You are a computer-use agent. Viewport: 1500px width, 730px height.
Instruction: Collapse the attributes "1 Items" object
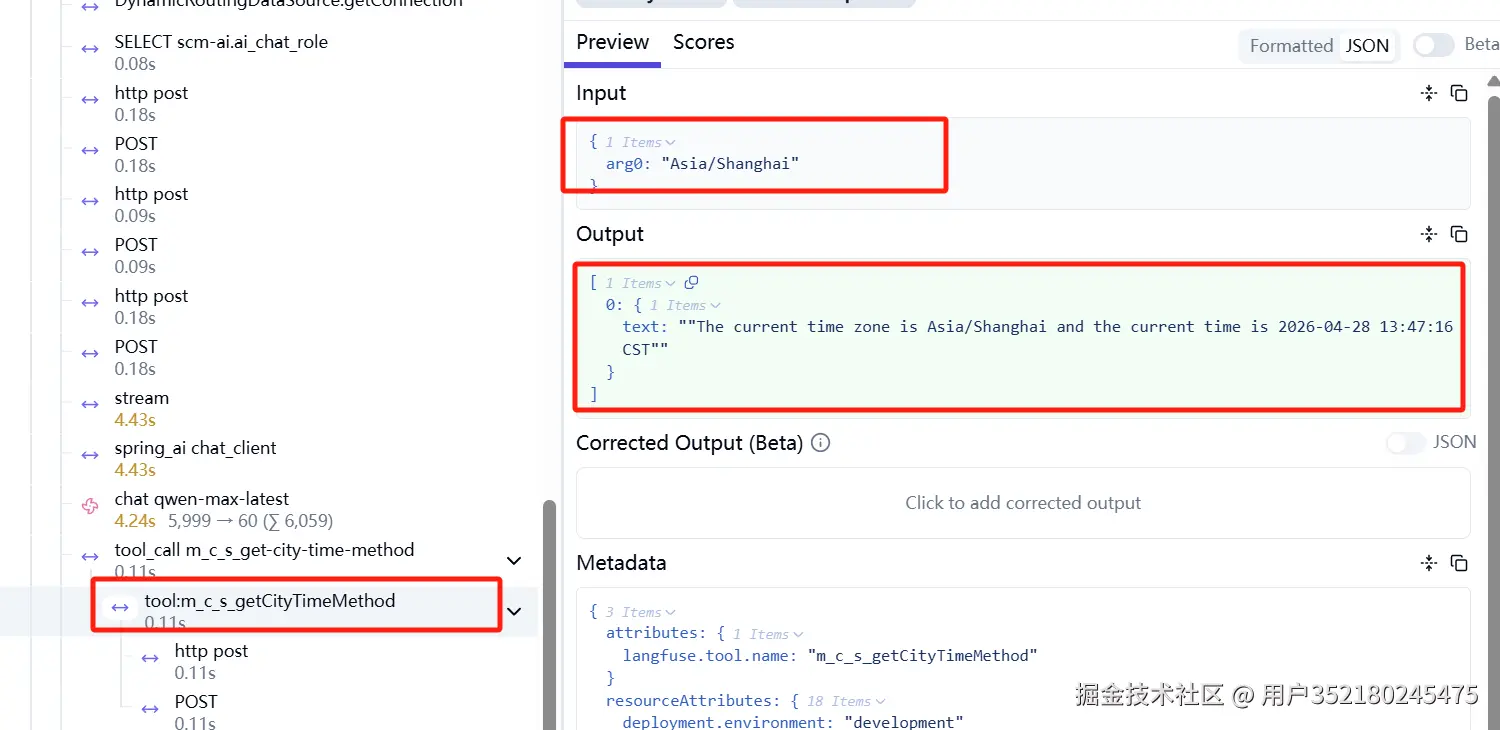(768, 634)
